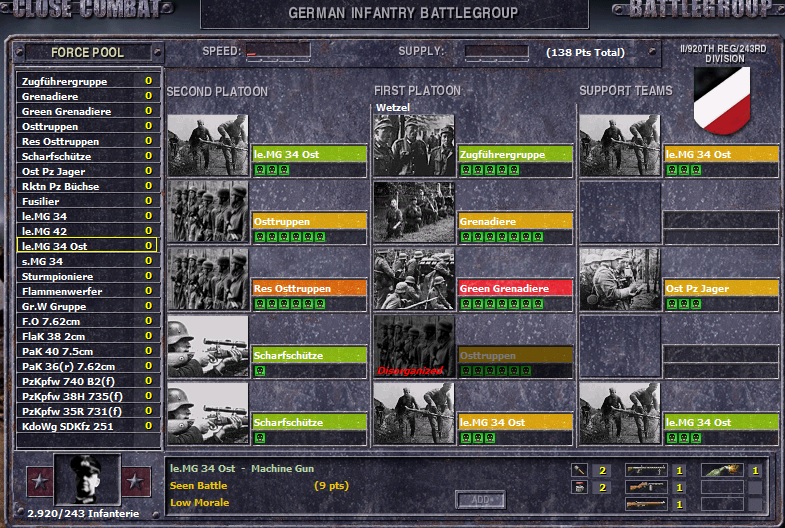Select Green Grenadiere unit photo
The height and width of the screenshot is (528, 785).
tap(414, 279)
